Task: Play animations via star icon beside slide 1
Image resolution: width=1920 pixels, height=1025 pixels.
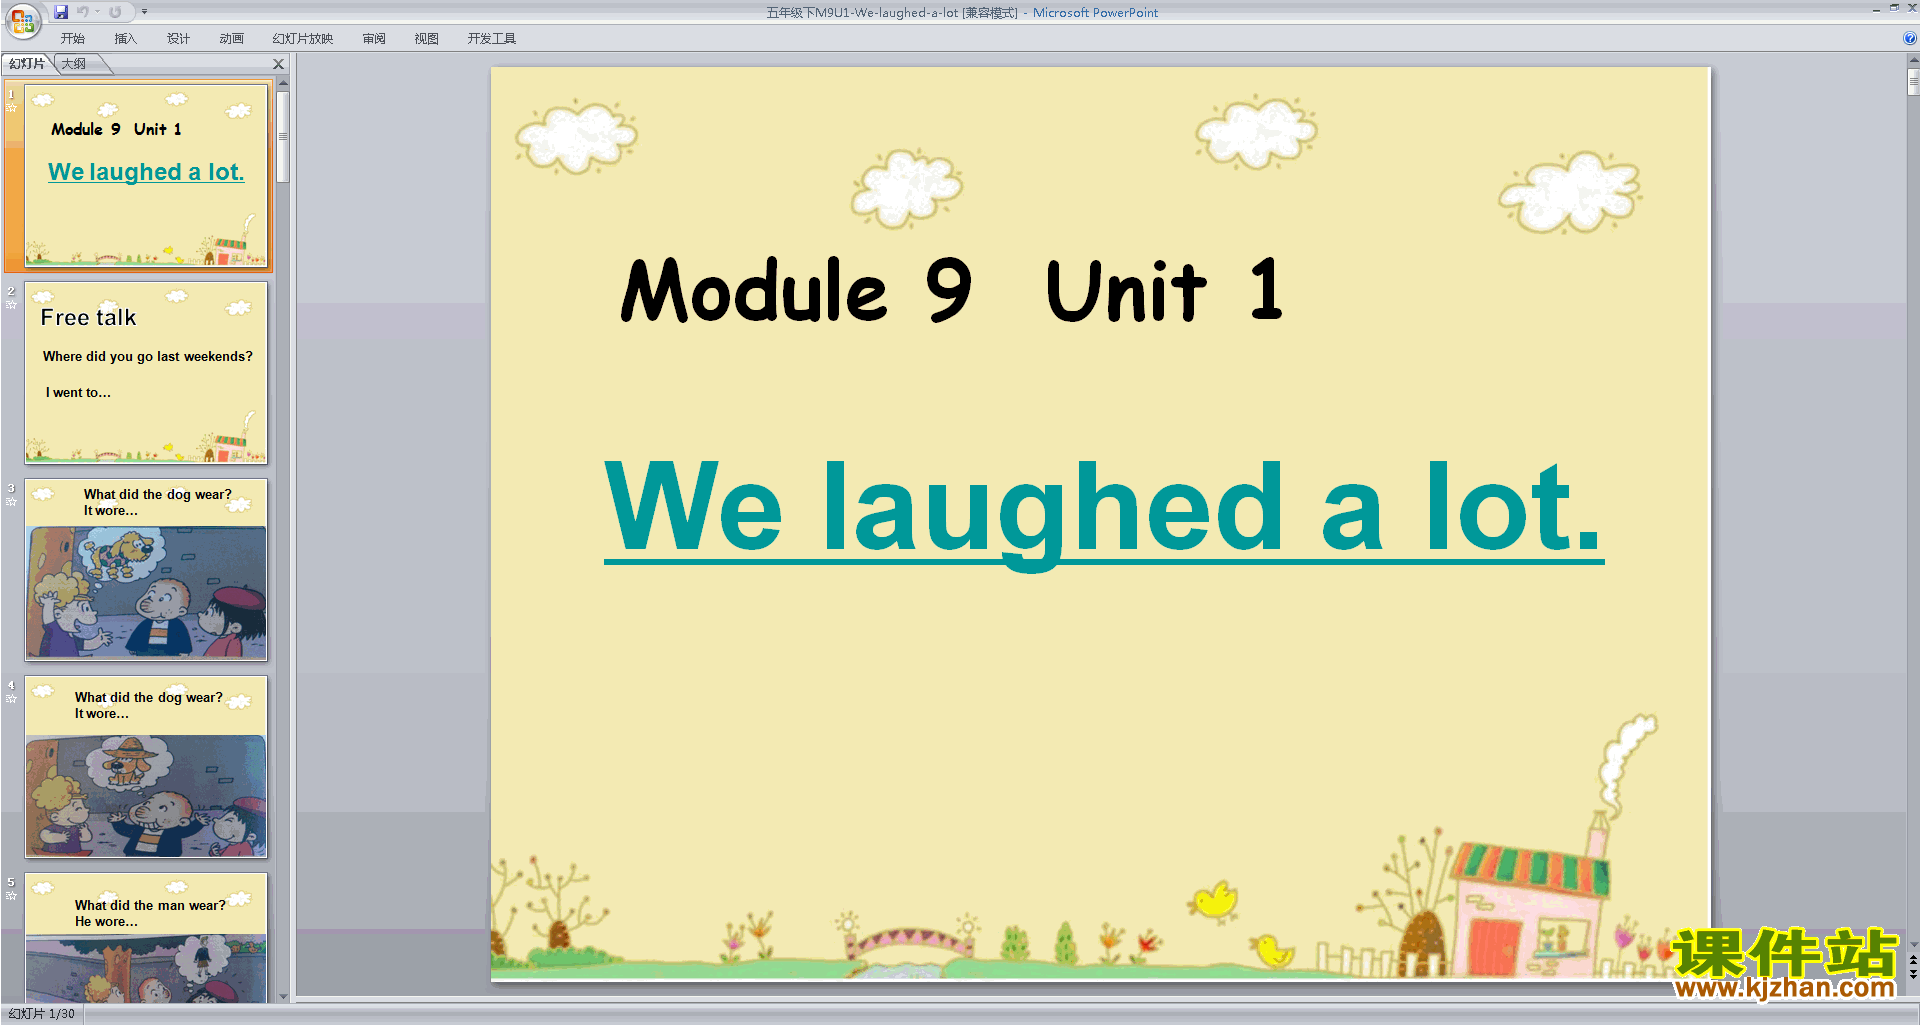Action: pos(11,108)
